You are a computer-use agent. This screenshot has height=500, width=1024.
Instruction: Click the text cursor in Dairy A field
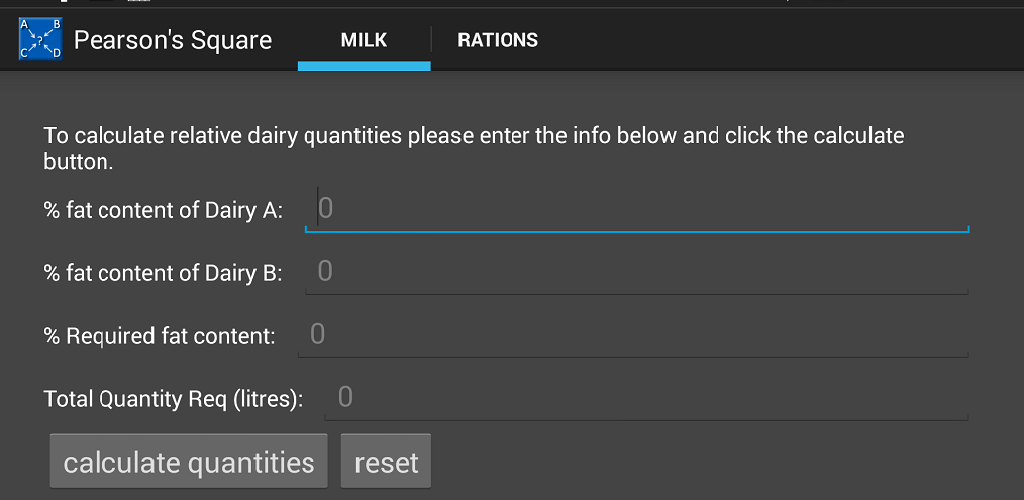(x=318, y=208)
